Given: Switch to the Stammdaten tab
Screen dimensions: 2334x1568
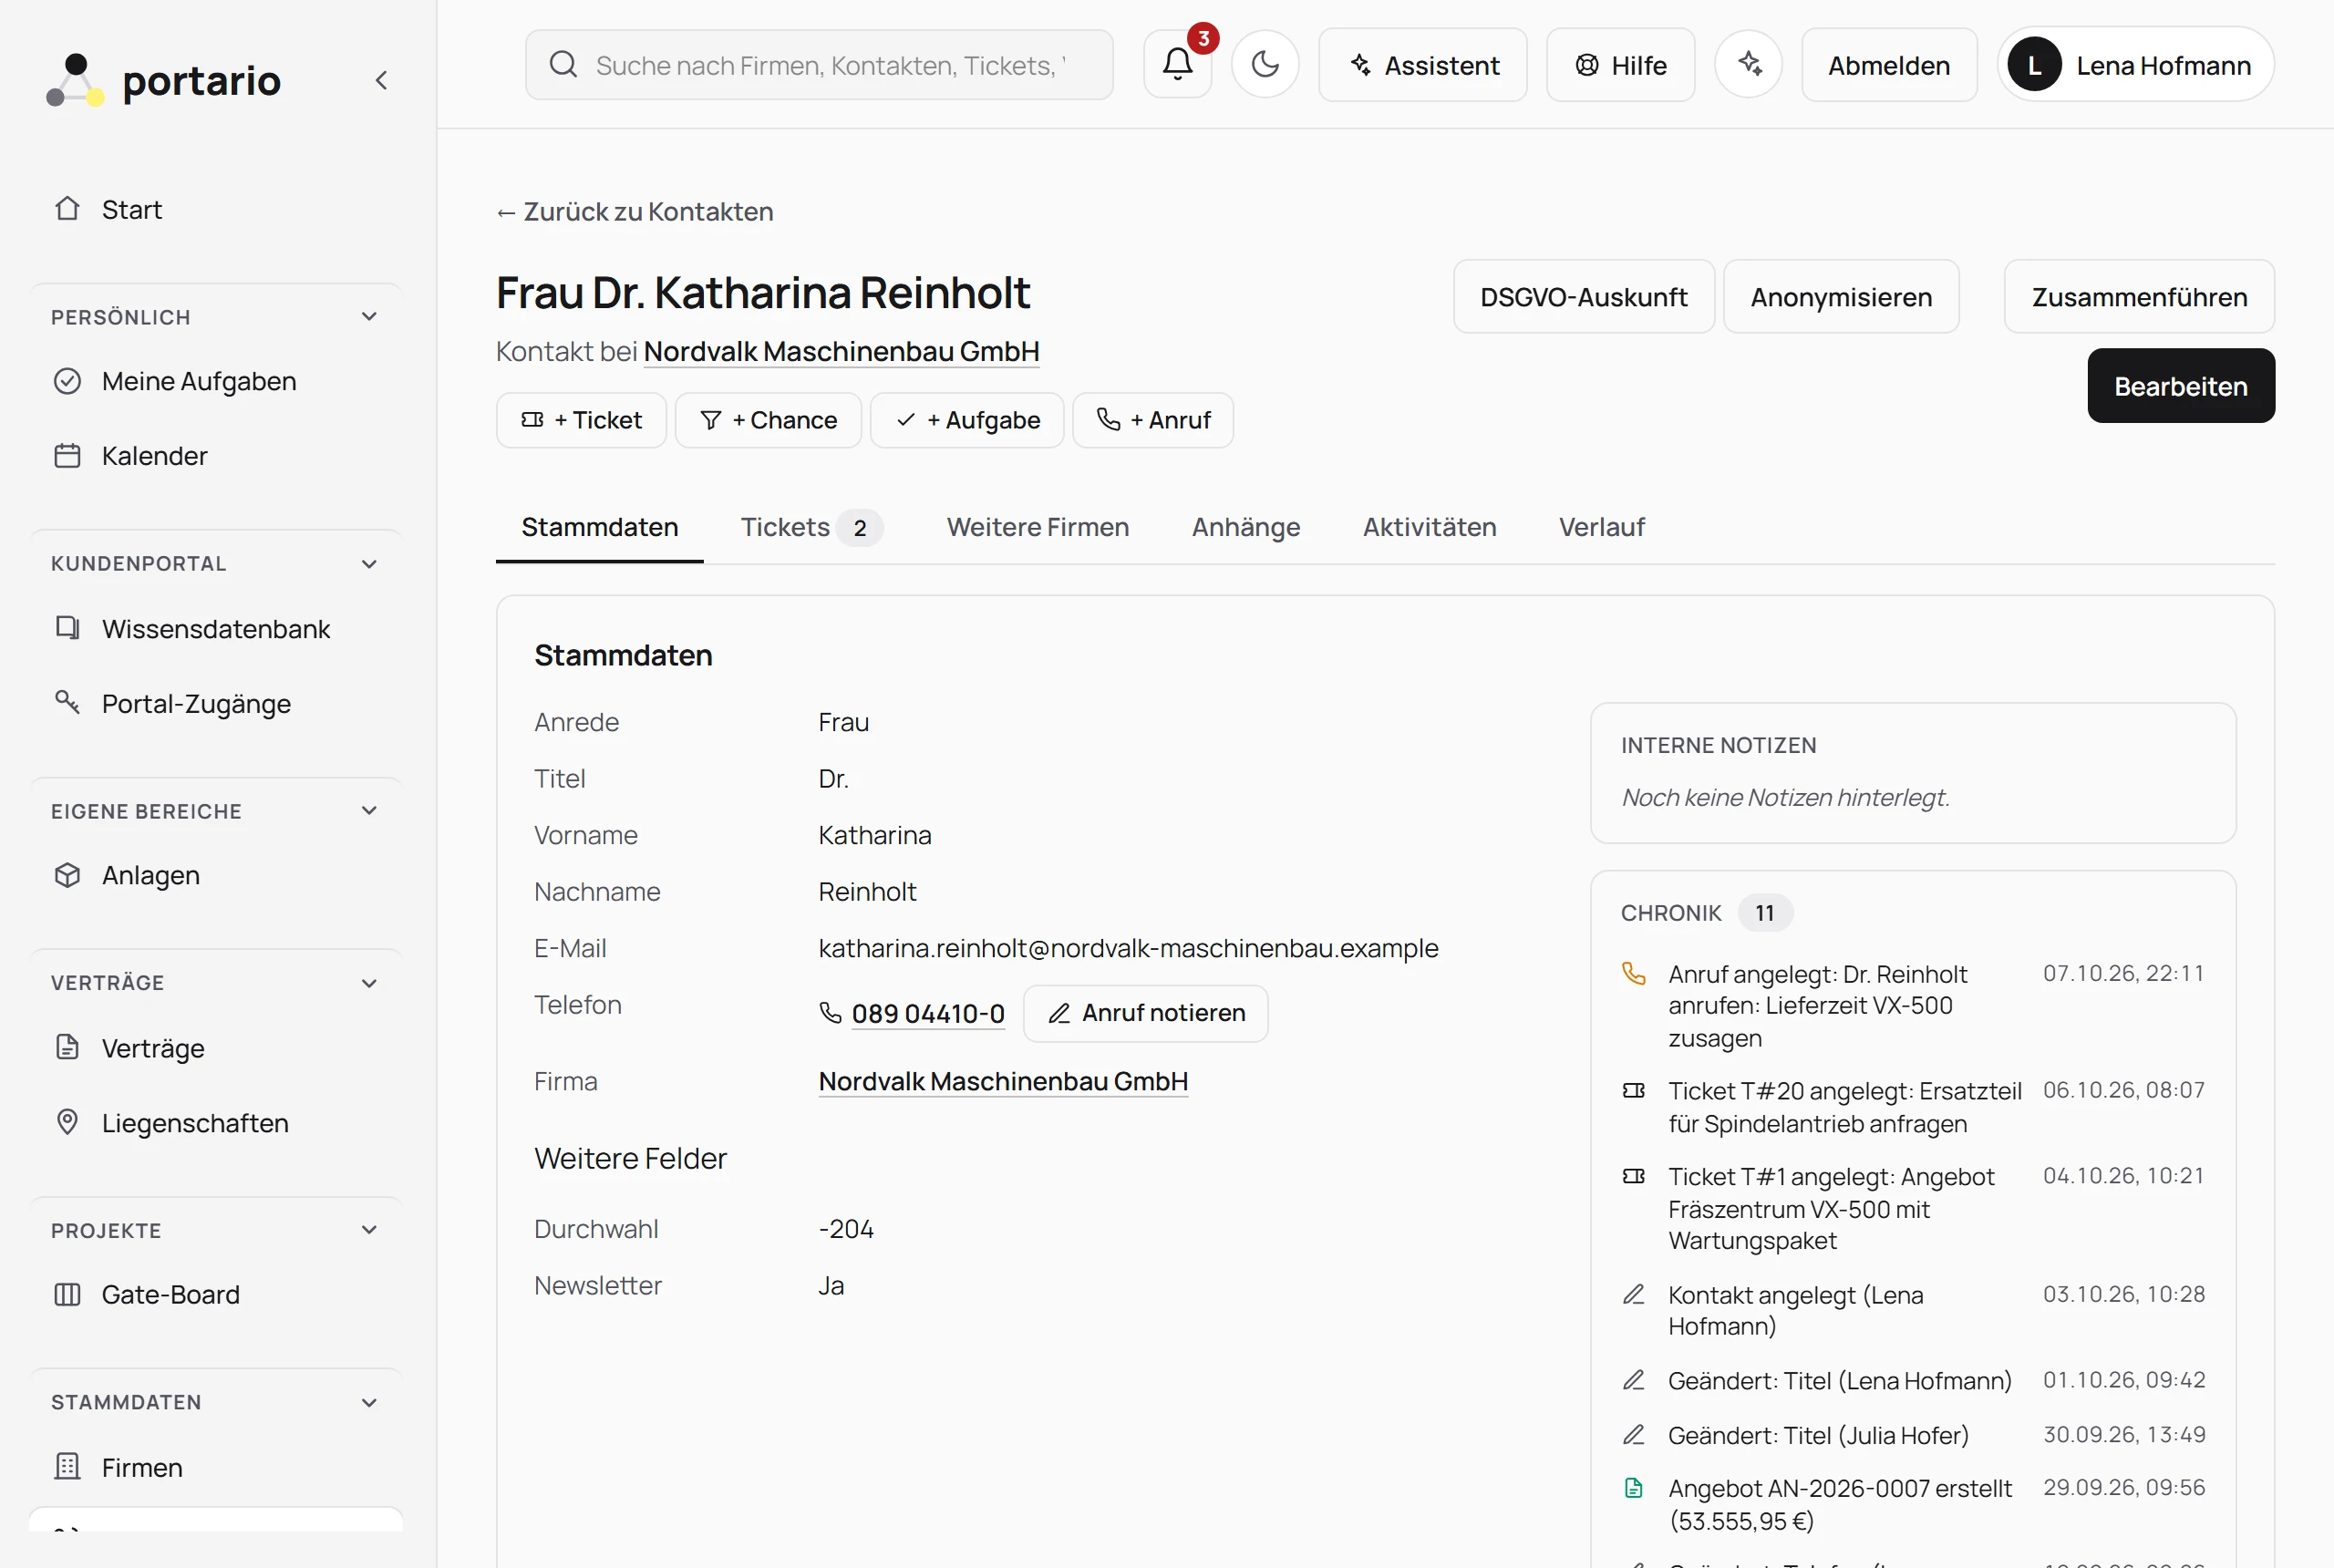Looking at the screenshot, I should click(x=600, y=527).
